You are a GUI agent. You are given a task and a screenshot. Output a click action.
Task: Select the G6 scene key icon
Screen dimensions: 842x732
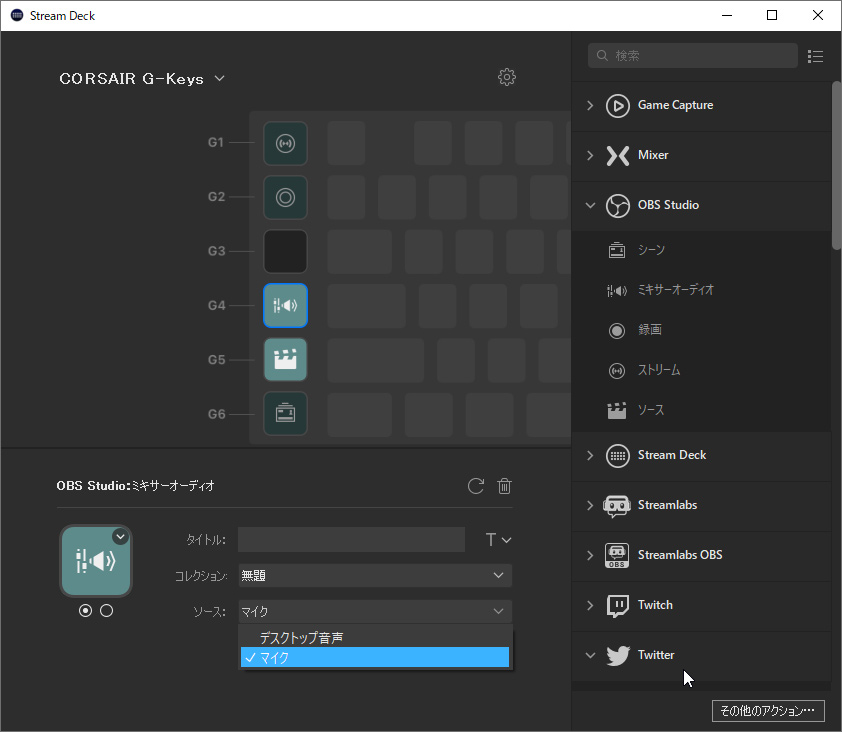click(x=285, y=414)
